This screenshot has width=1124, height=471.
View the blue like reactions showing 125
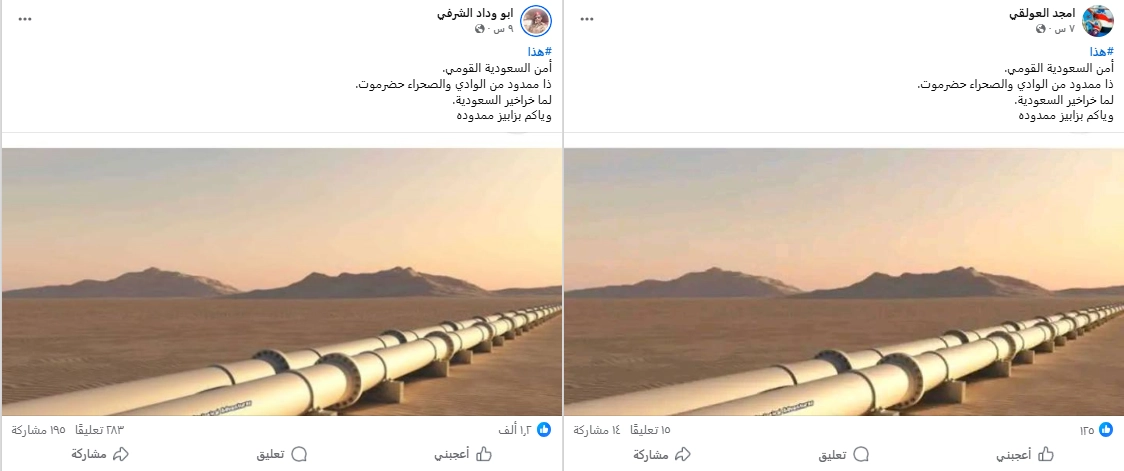(1106, 430)
